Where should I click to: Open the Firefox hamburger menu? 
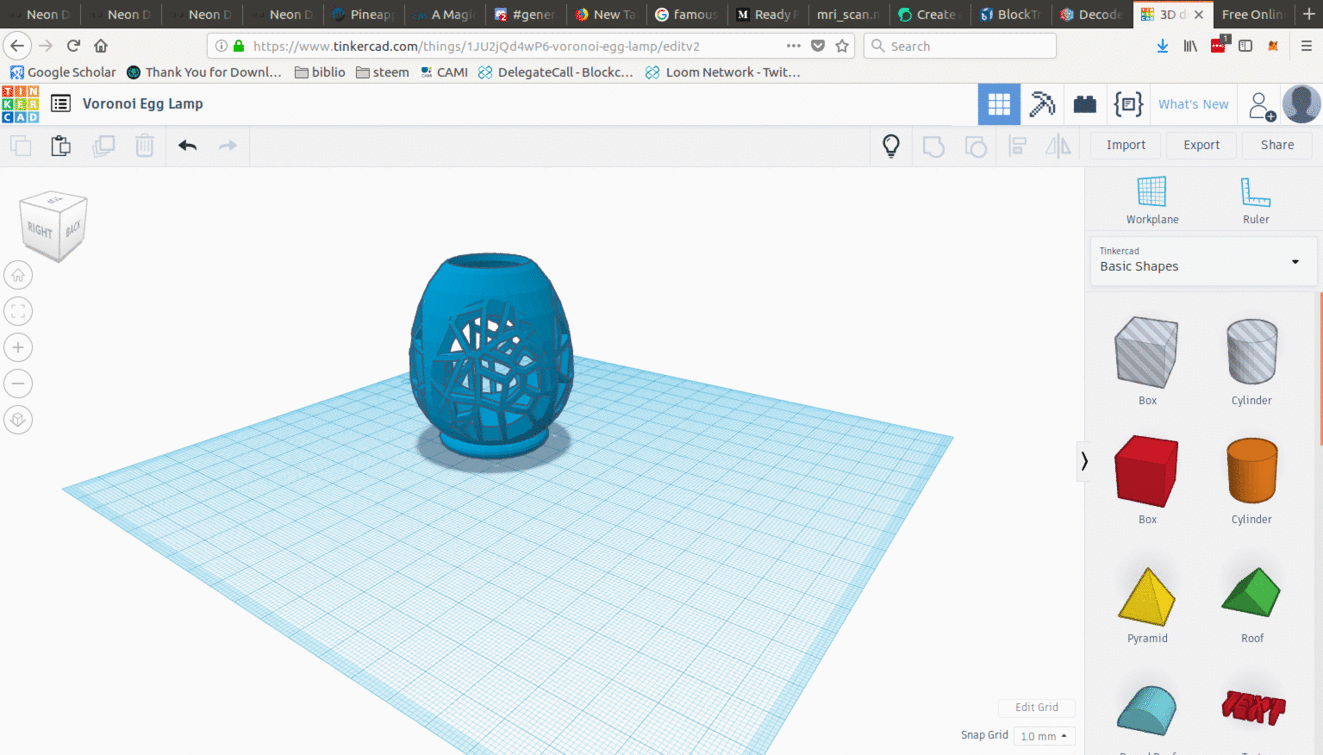1306,46
